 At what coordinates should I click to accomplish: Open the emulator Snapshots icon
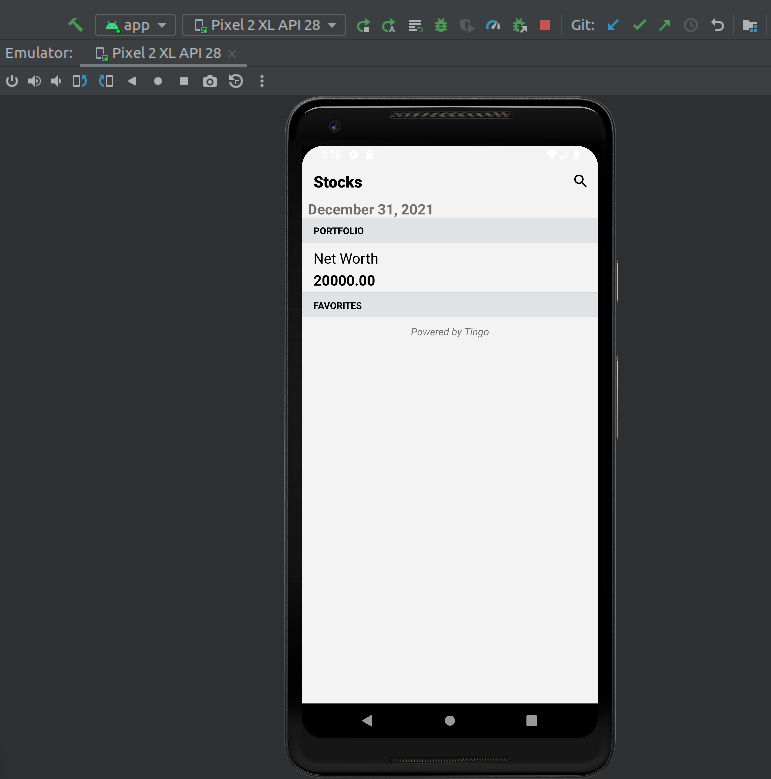[x=236, y=81]
